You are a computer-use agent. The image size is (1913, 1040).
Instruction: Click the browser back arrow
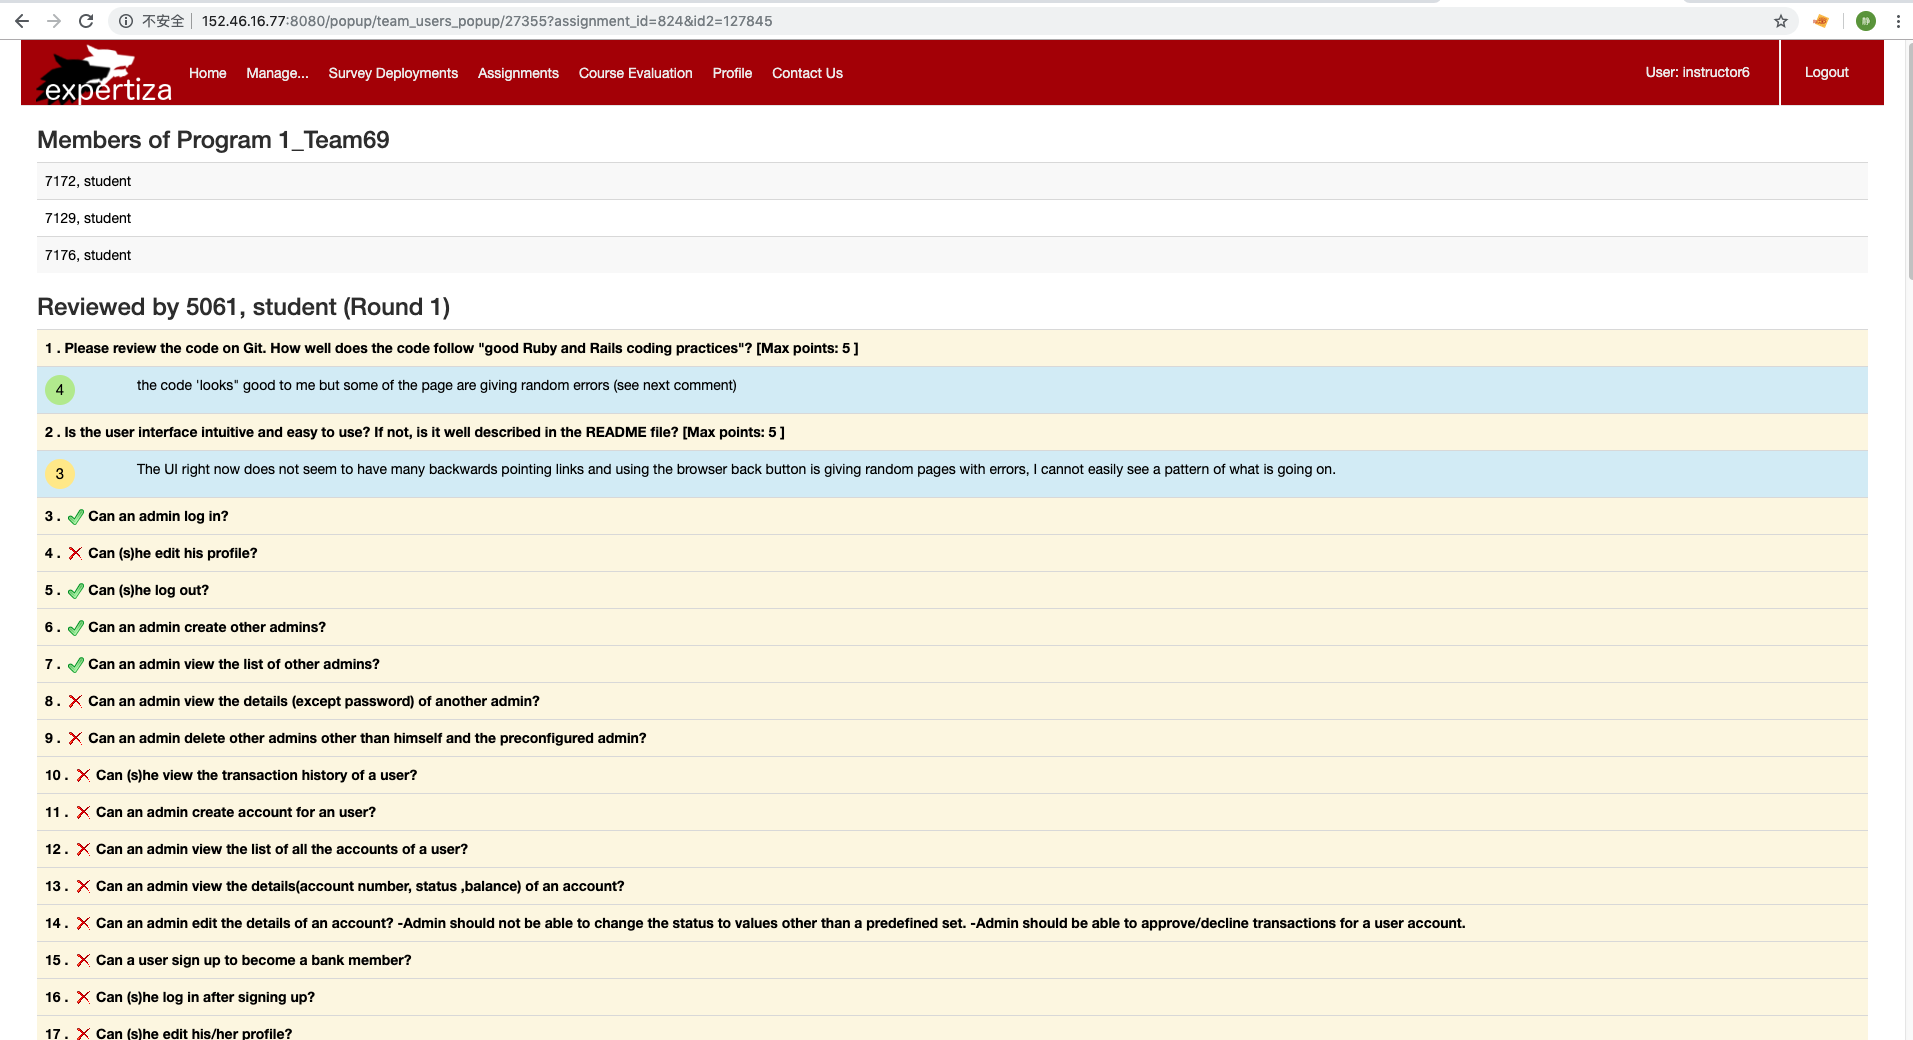[22, 21]
